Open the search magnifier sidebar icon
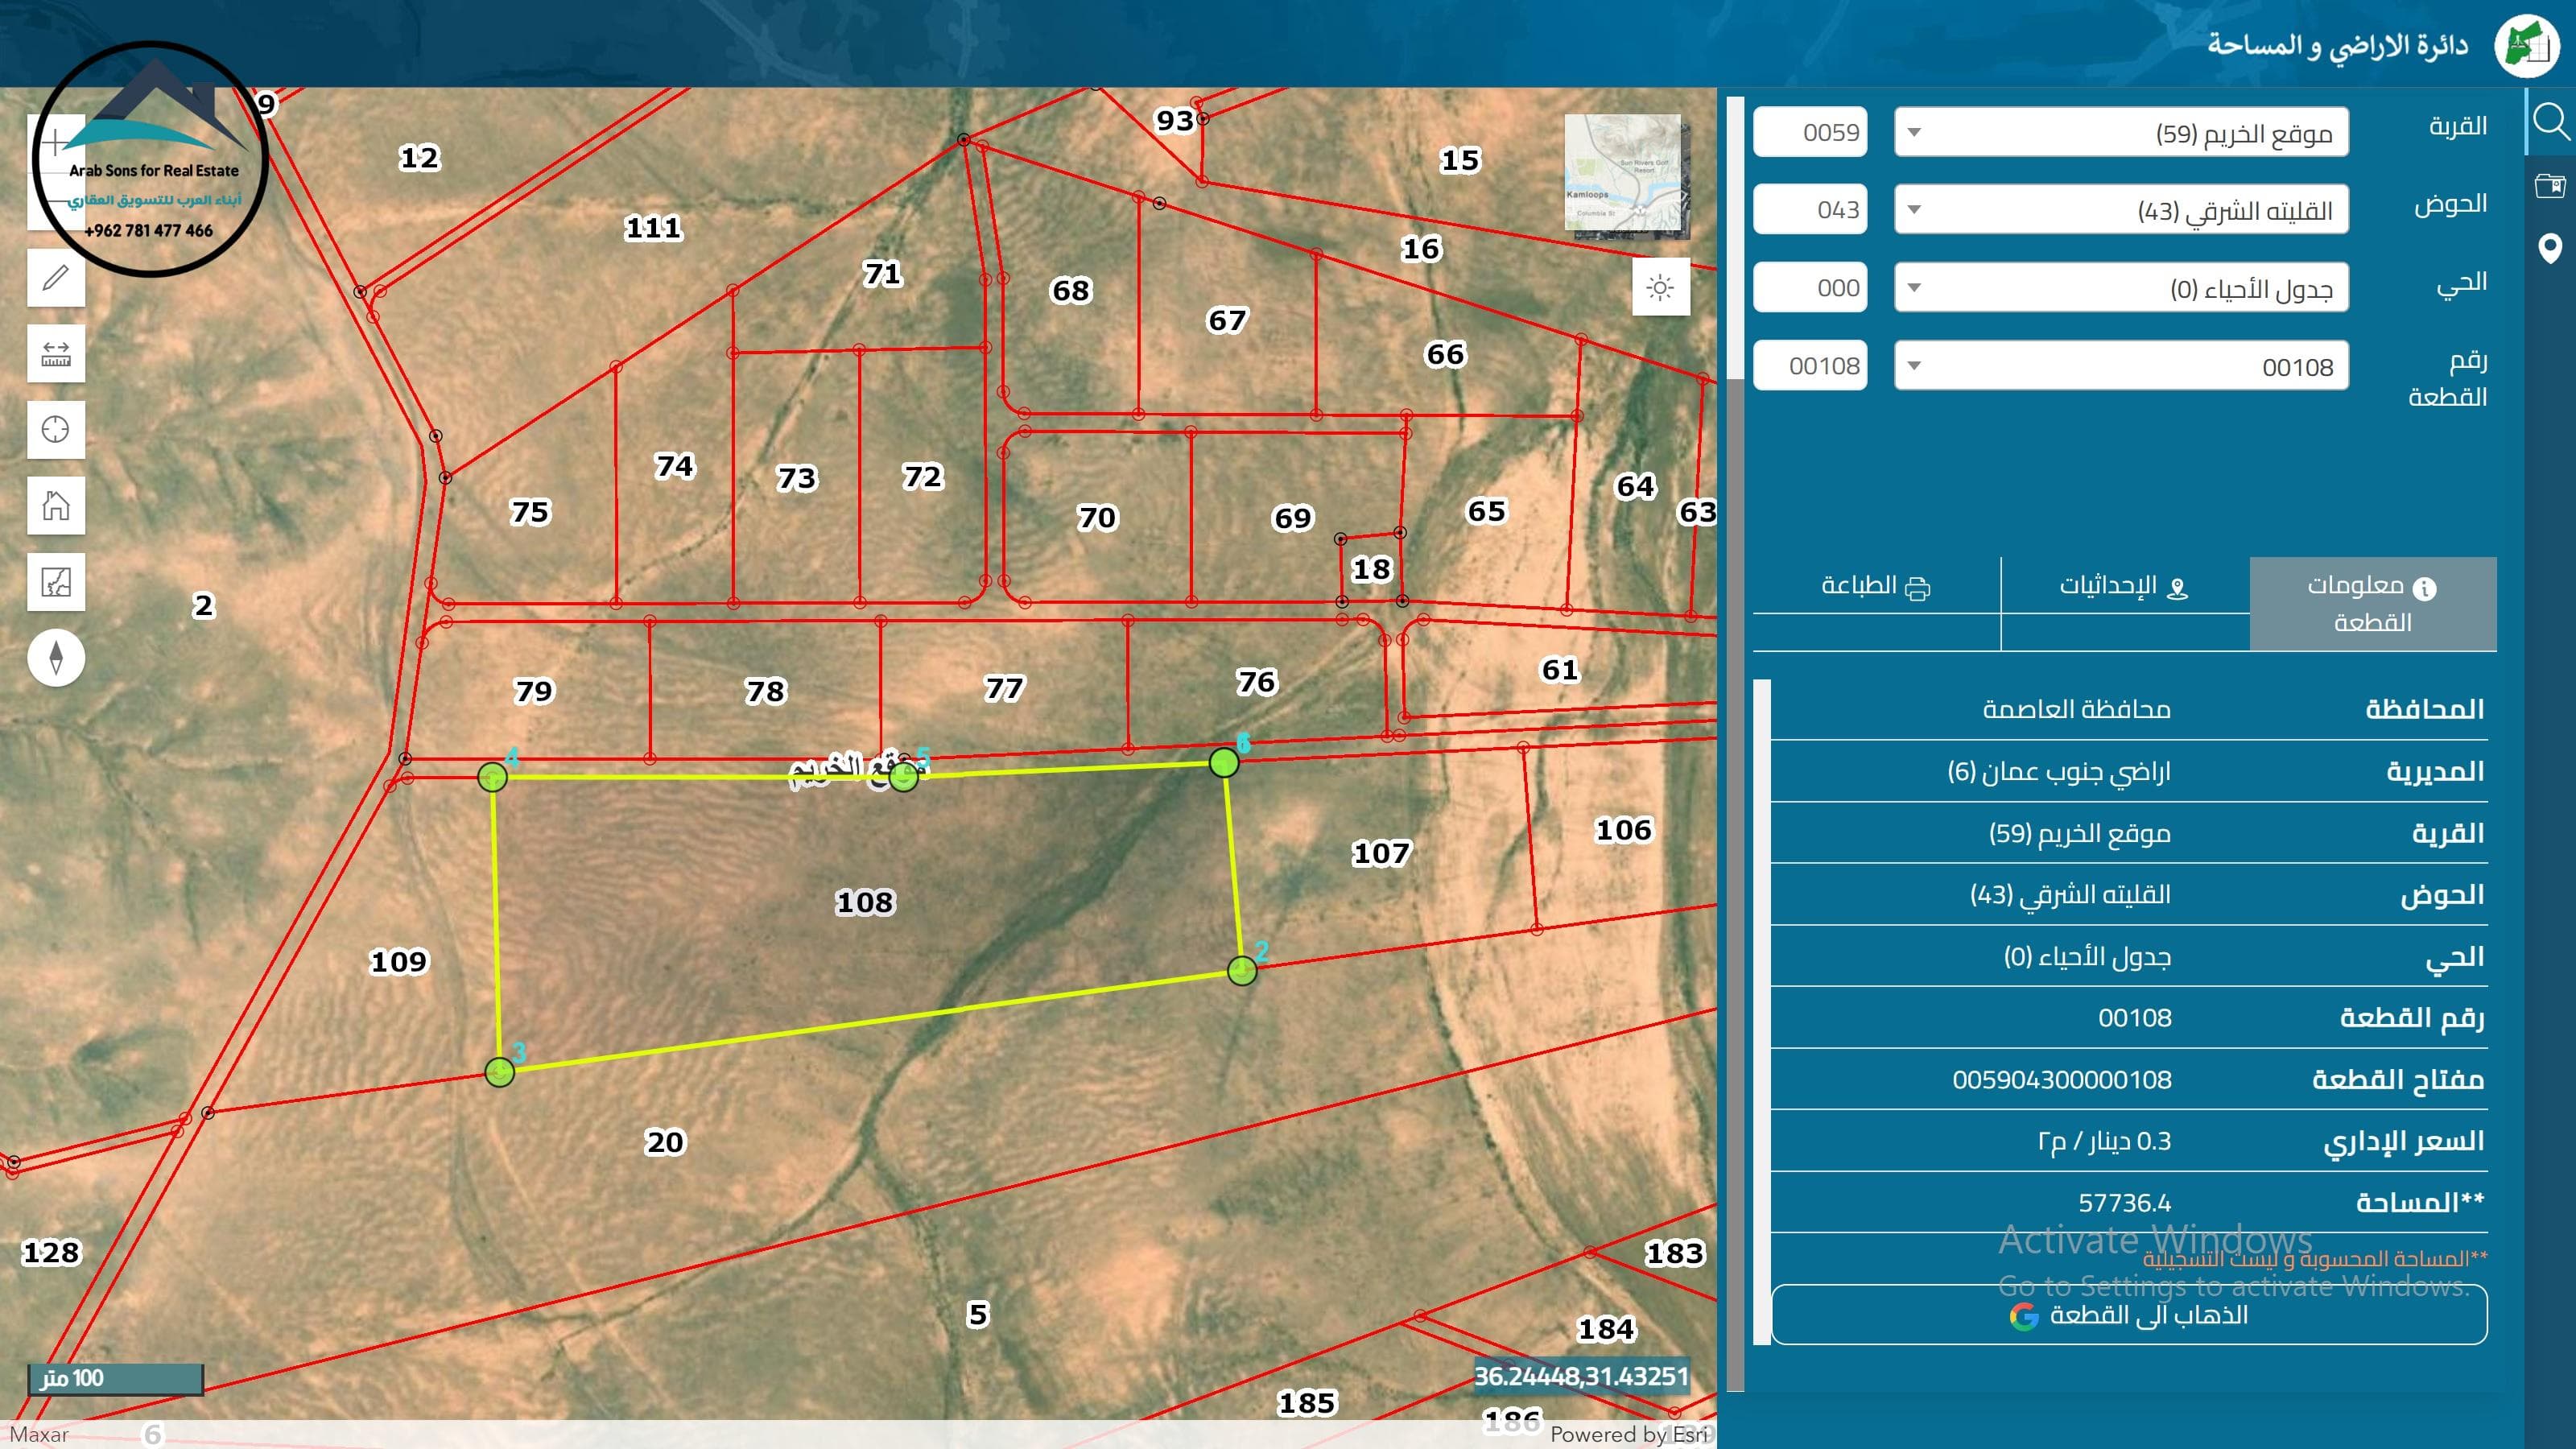 [2550, 121]
